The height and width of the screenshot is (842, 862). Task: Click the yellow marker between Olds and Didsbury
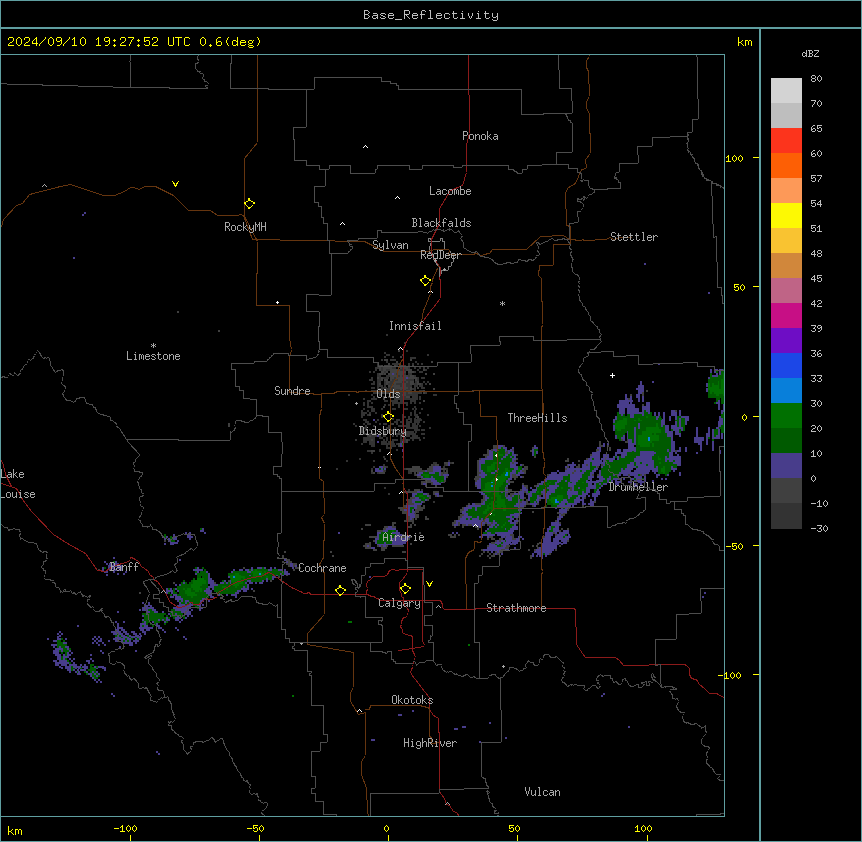click(x=388, y=417)
